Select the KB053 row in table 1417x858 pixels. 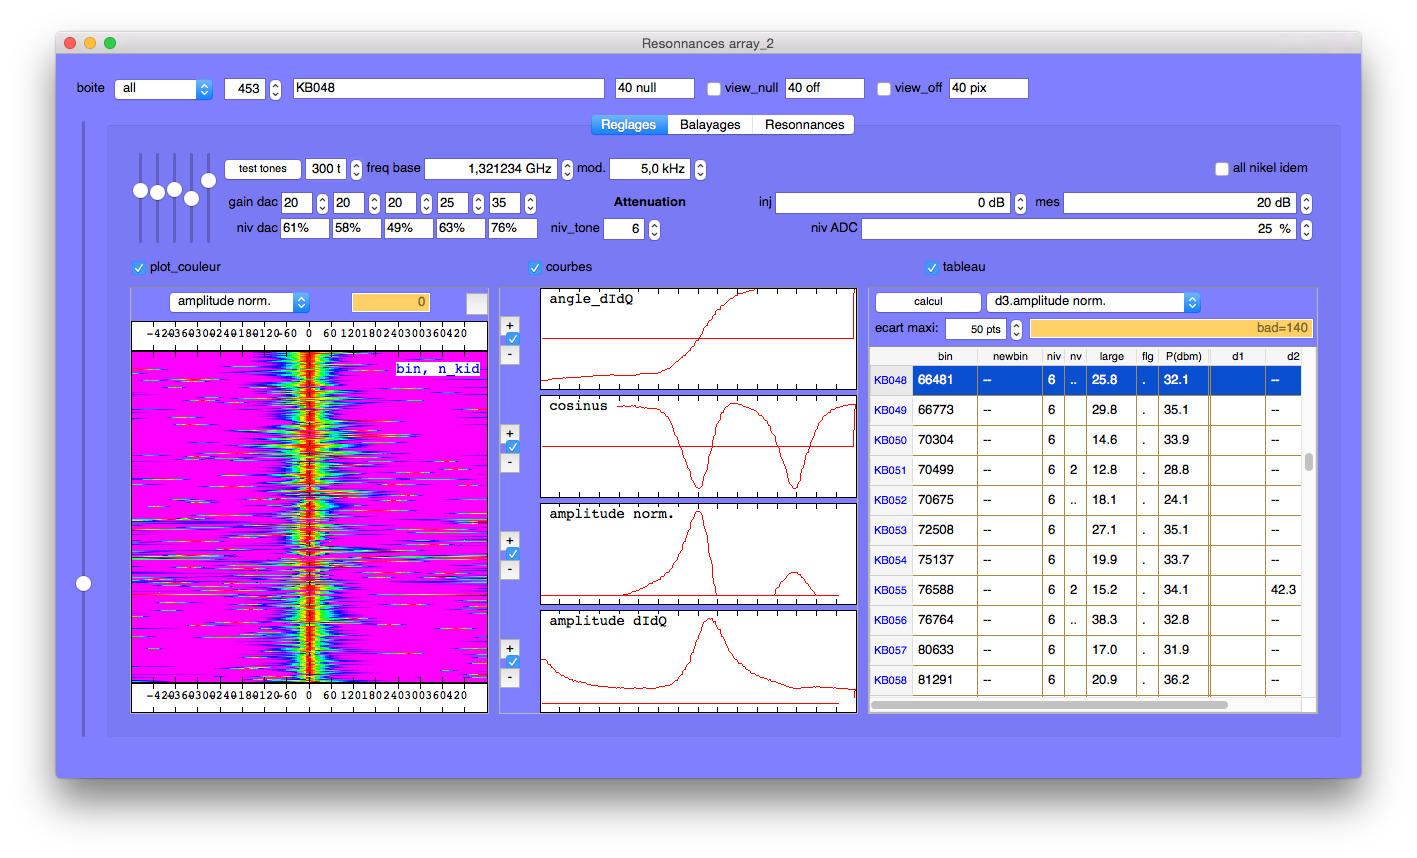[x=890, y=530]
